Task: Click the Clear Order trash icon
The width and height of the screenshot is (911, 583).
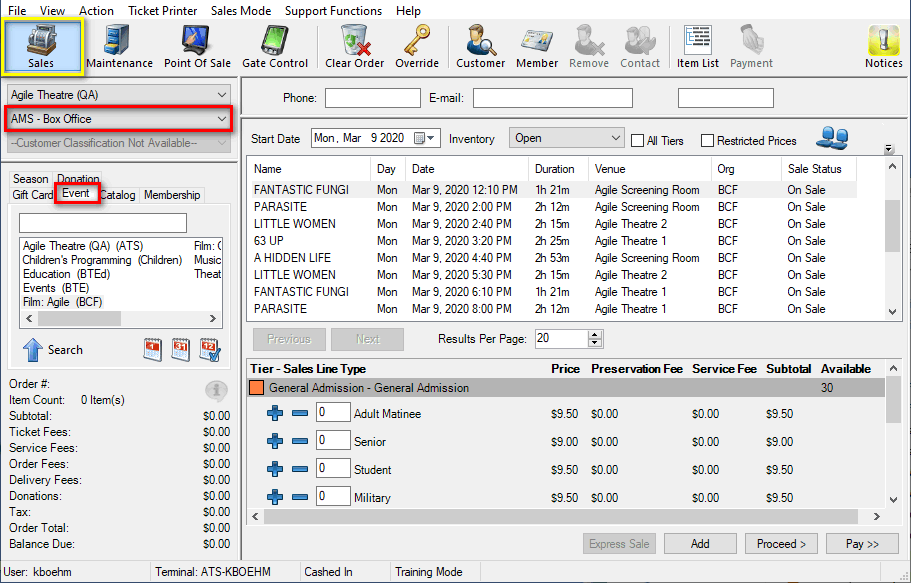Action: tap(354, 47)
